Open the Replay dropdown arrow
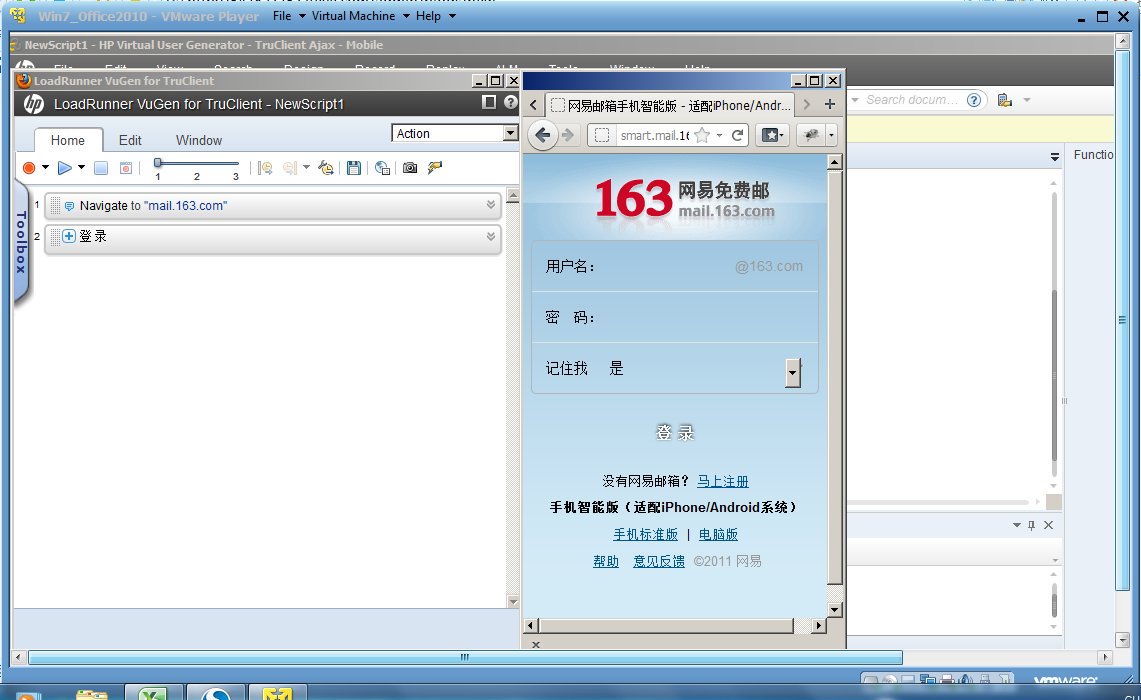Viewport: 1141px width, 700px height. click(x=82, y=167)
